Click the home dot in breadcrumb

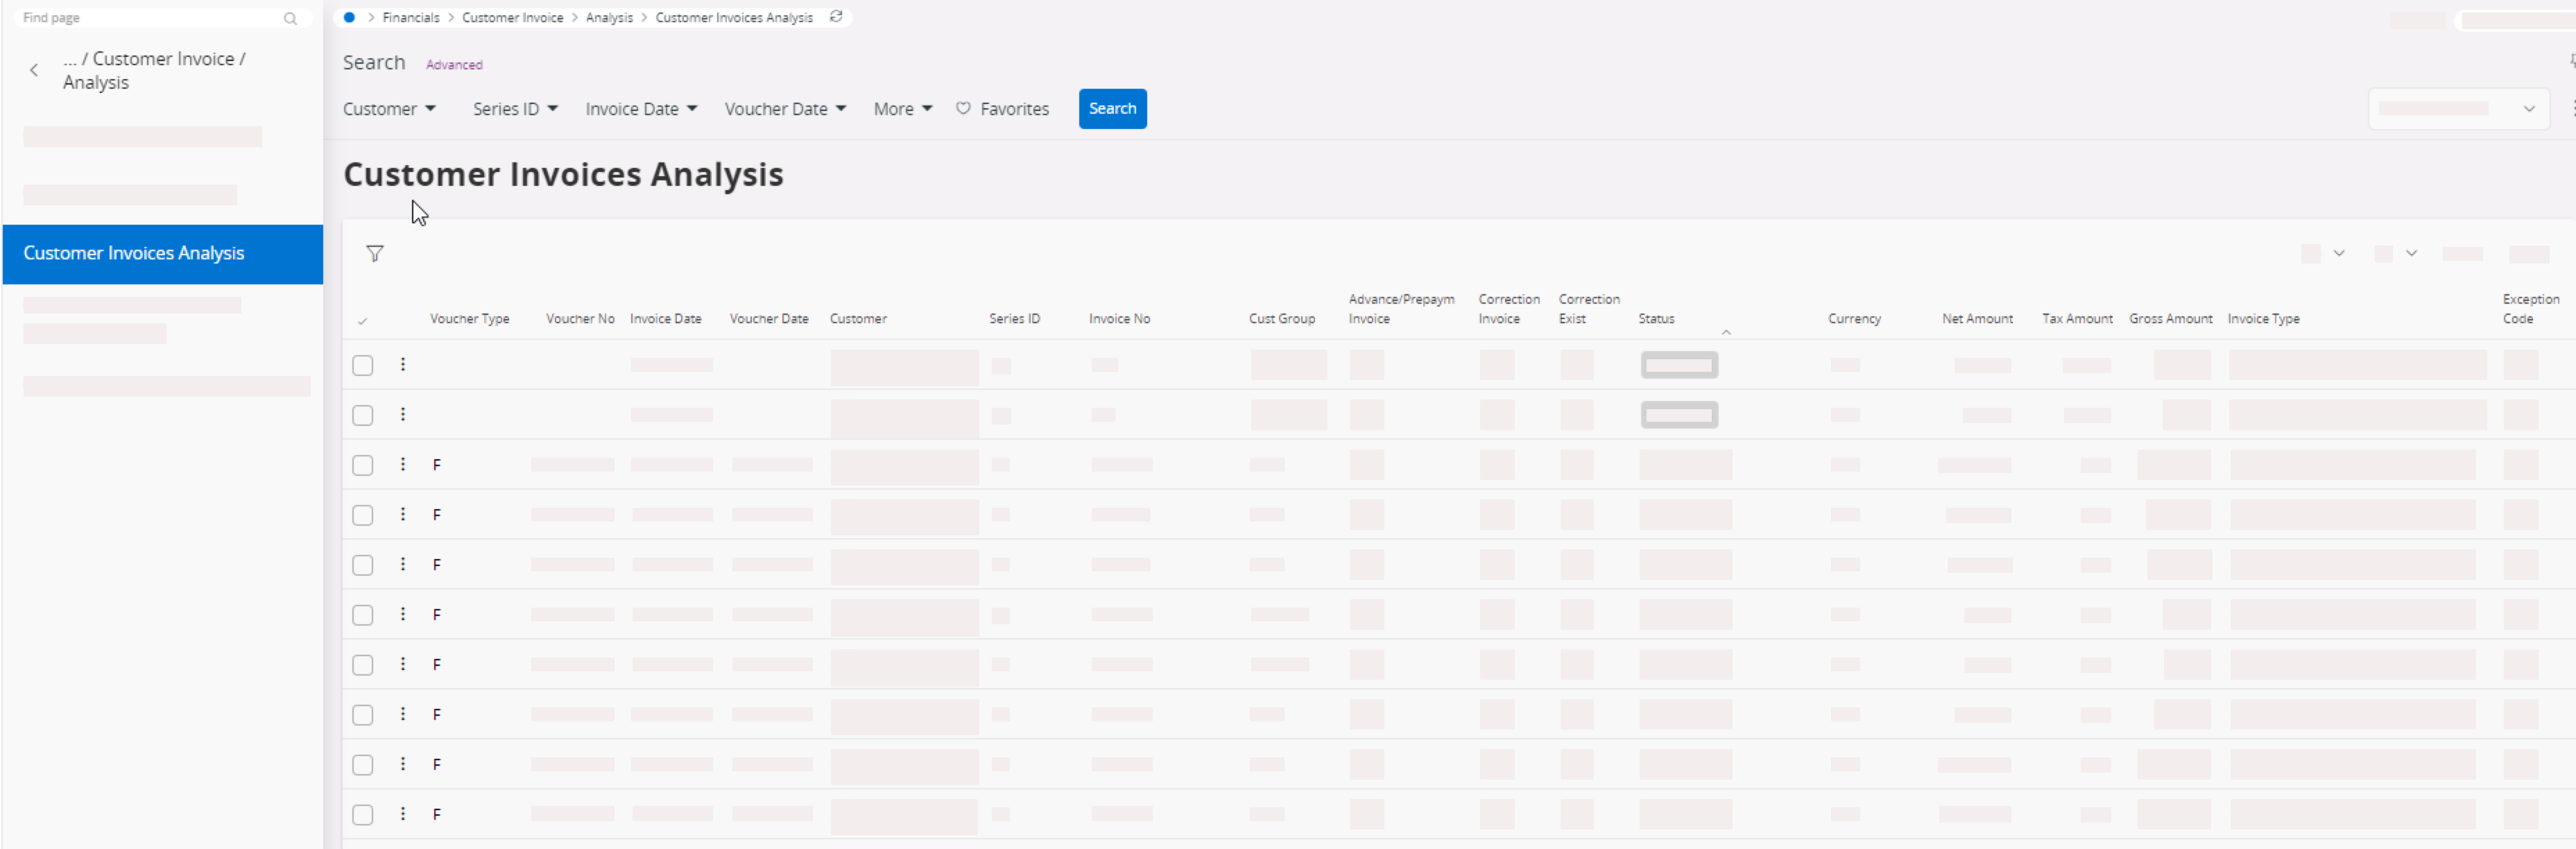point(349,17)
